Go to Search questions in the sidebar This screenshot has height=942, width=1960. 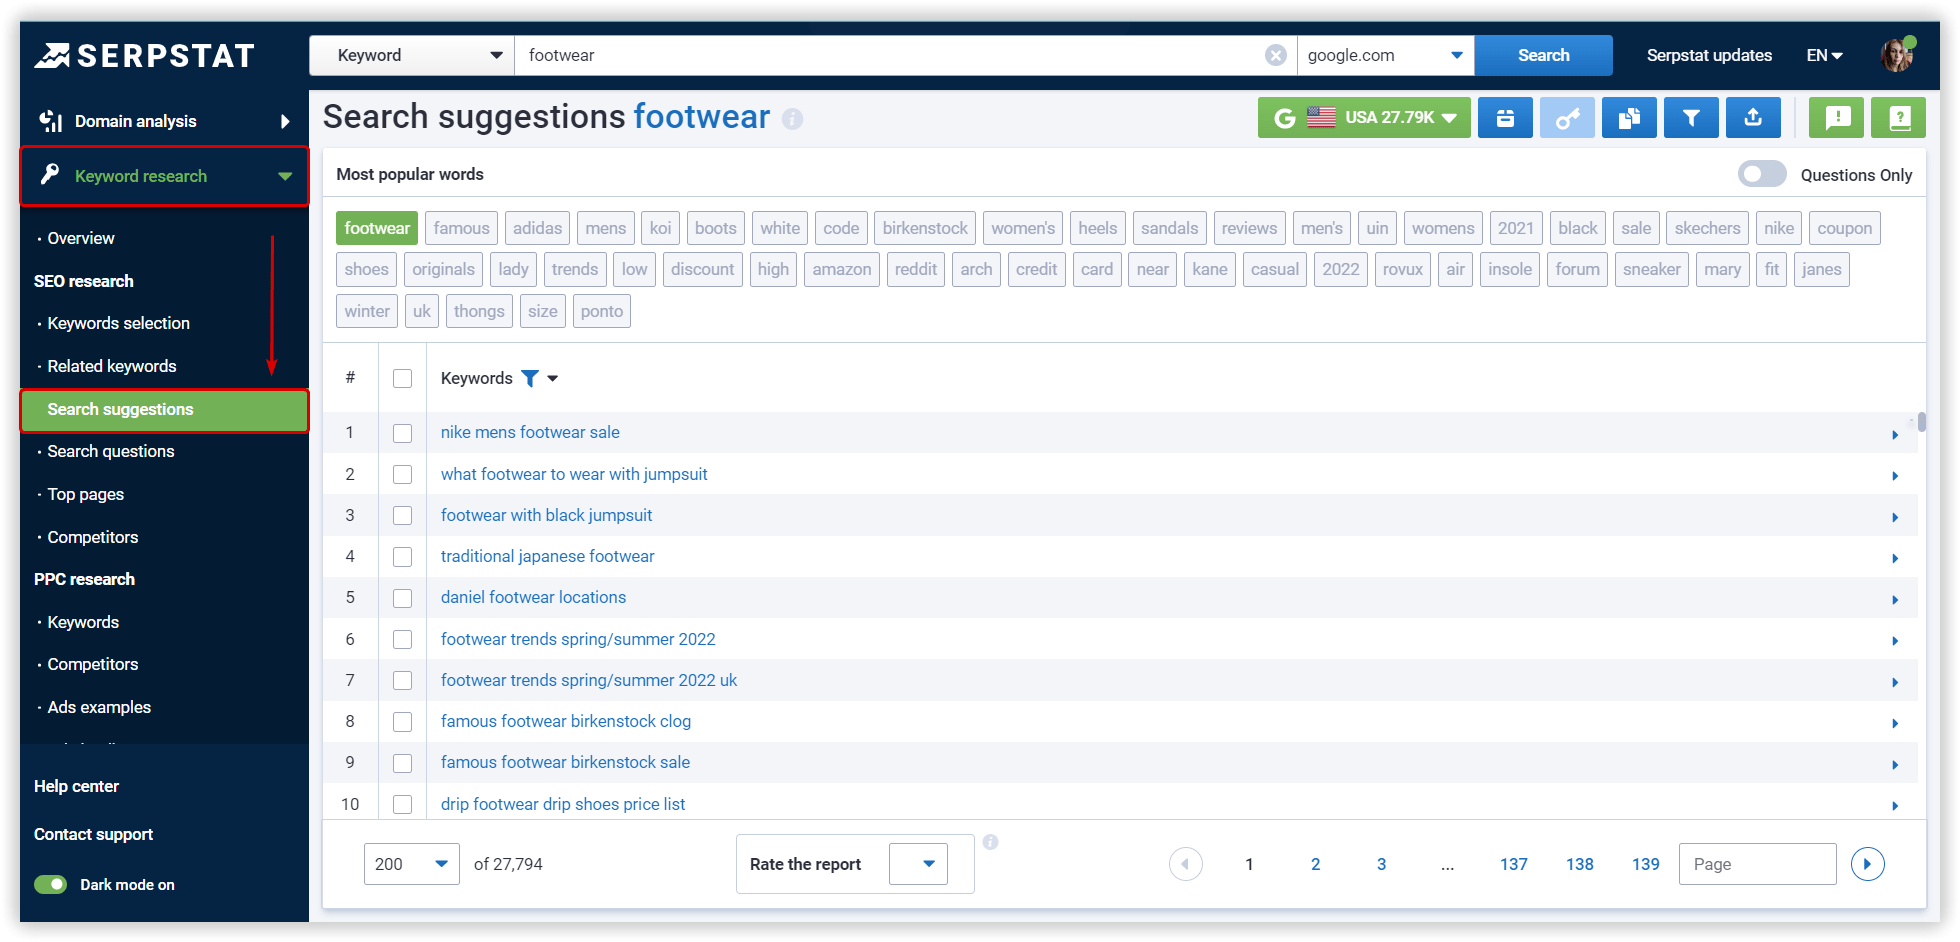[x=110, y=451]
